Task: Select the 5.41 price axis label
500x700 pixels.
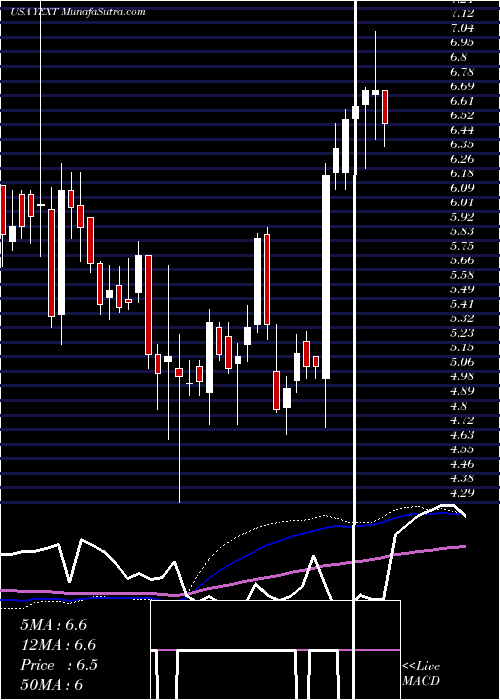Action: (x=462, y=304)
